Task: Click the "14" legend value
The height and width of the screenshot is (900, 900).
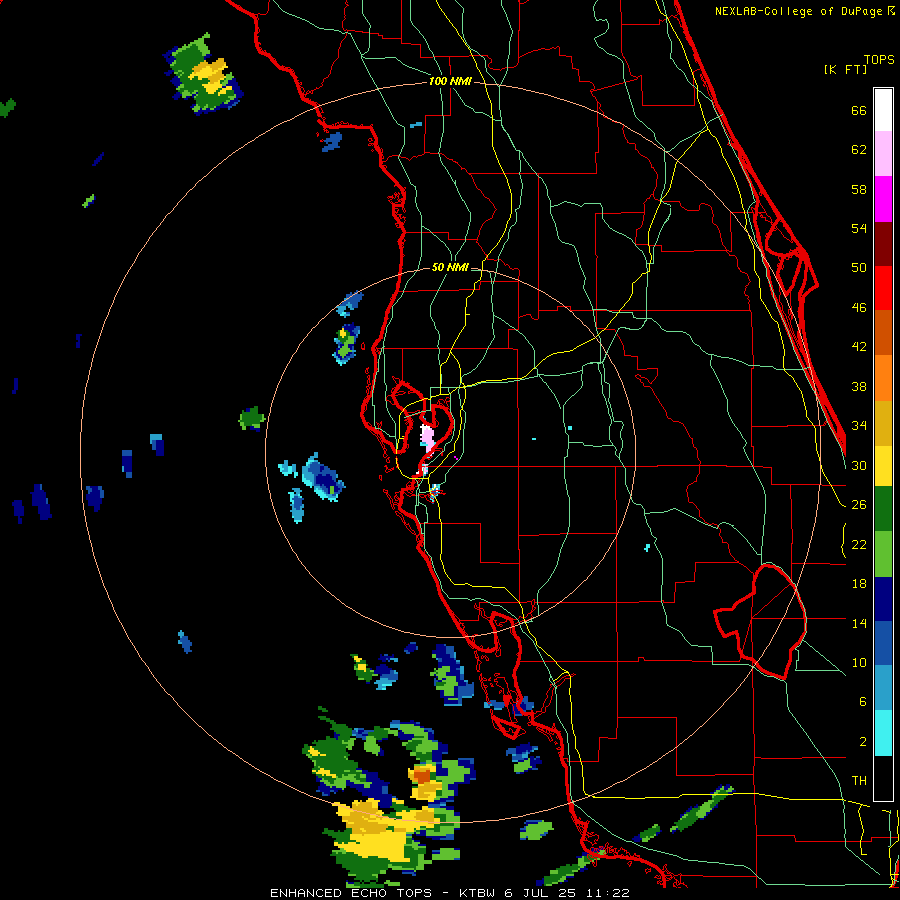Action: (x=859, y=623)
